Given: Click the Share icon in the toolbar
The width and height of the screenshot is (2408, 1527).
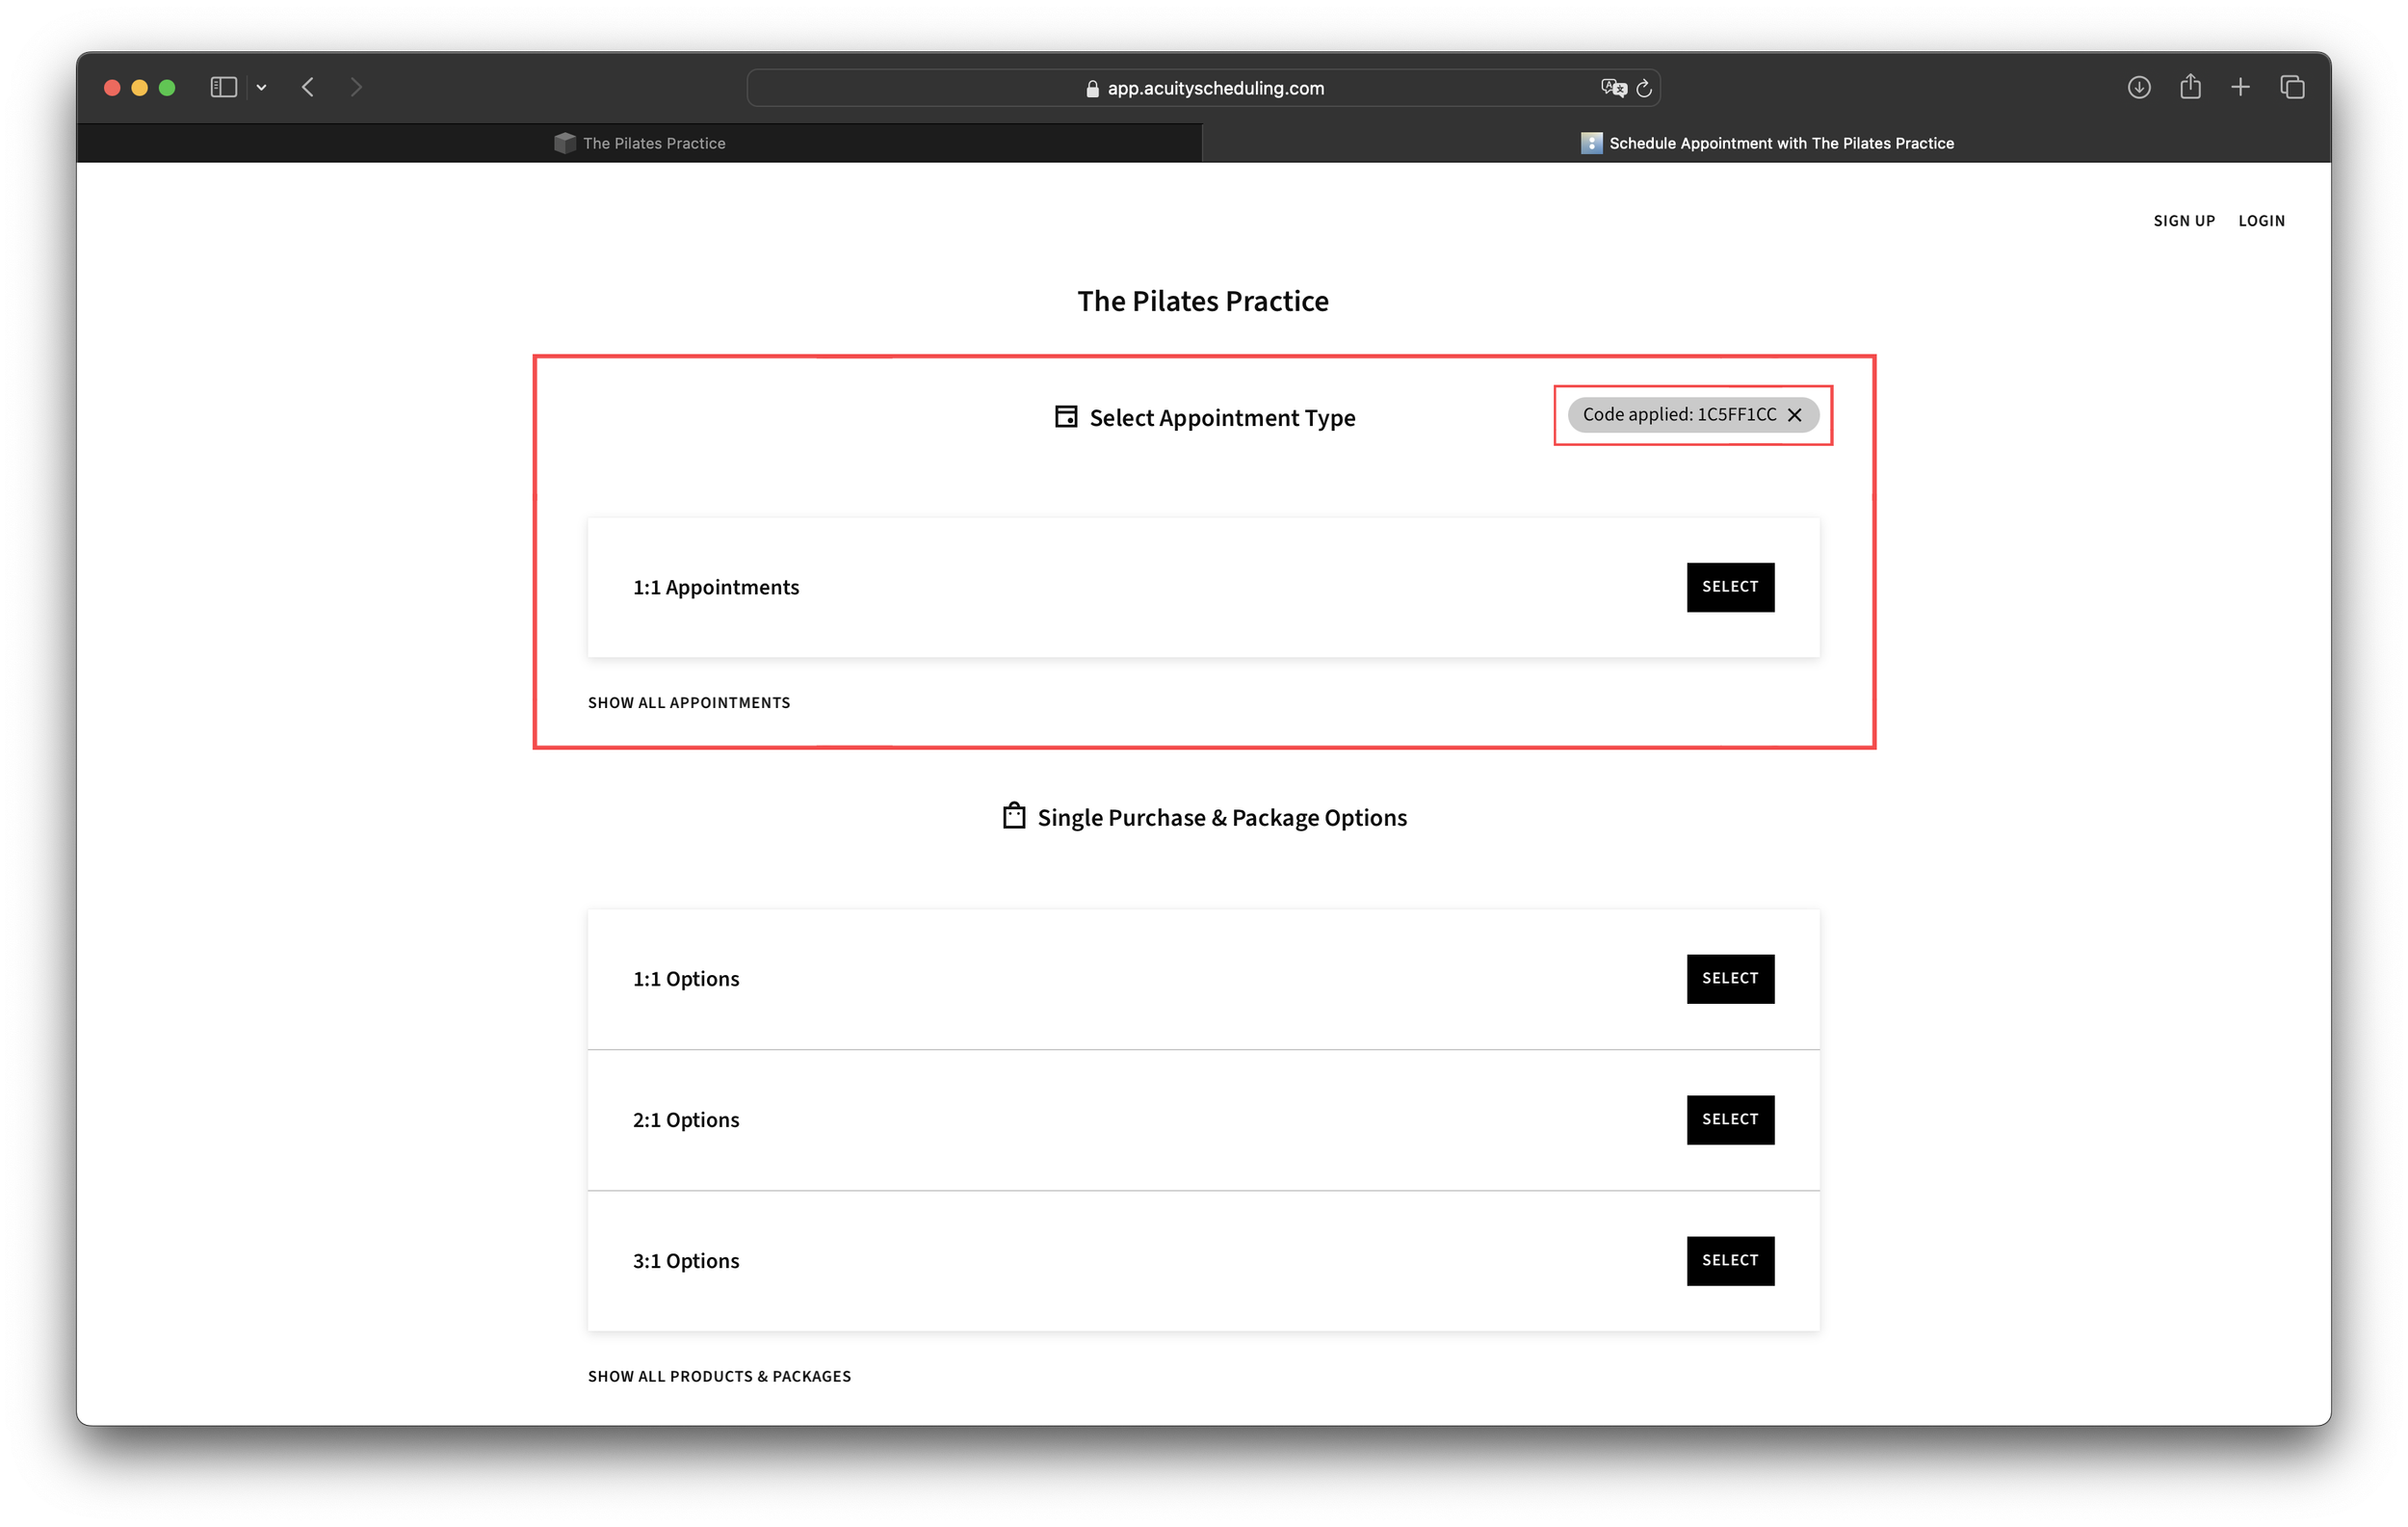Looking at the screenshot, I should tap(2190, 88).
